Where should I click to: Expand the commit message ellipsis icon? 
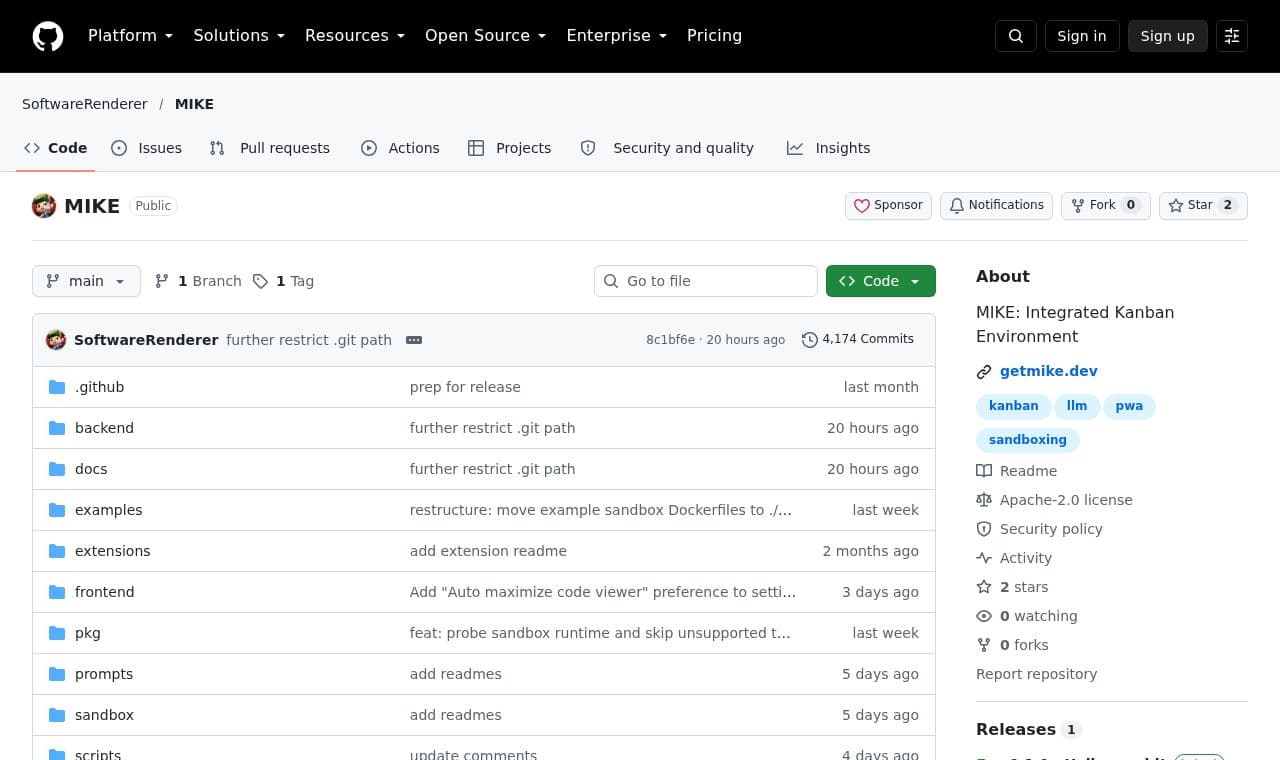(414, 340)
